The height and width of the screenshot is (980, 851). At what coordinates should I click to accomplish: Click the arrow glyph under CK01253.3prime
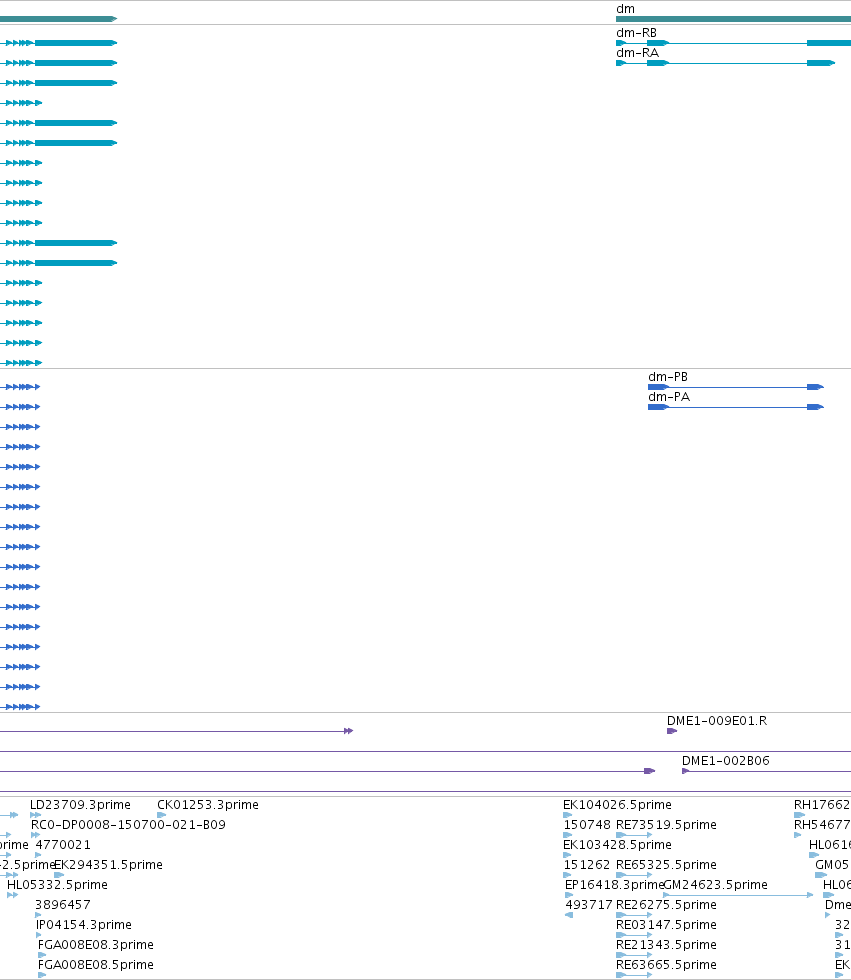point(161,815)
